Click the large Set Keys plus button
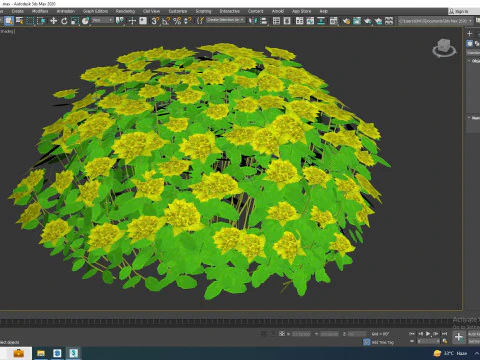 click(459, 337)
